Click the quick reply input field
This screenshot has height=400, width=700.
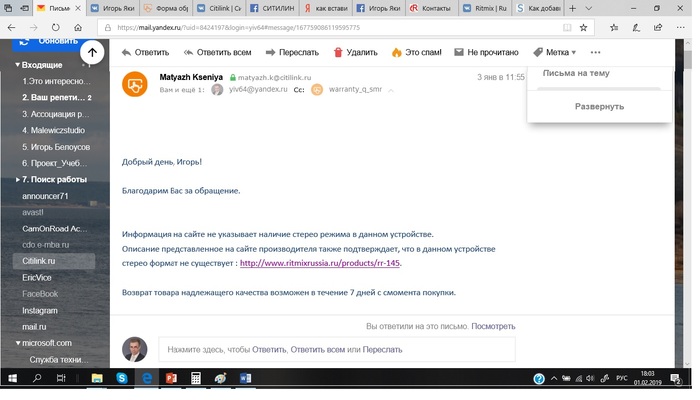[336, 349]
